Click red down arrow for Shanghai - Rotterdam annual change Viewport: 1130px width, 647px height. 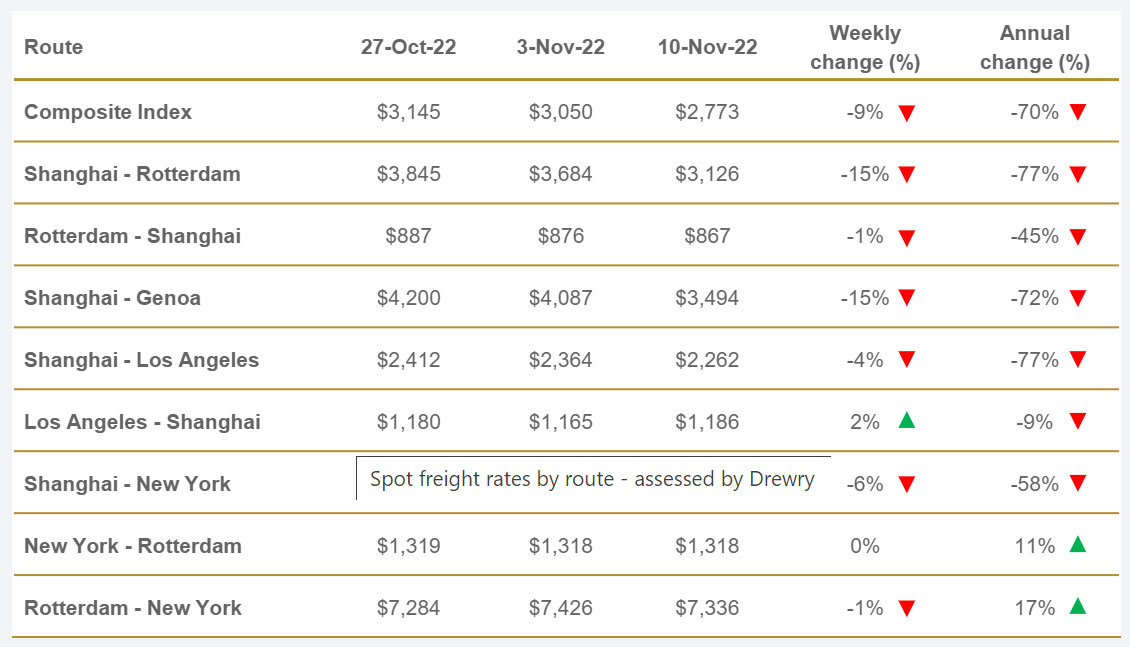1077,175
